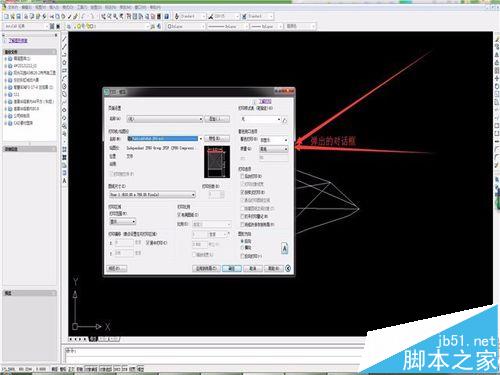Click the 预览 Preview button
The height and width of the screenshot is (375, 500).
click(116, 268)
